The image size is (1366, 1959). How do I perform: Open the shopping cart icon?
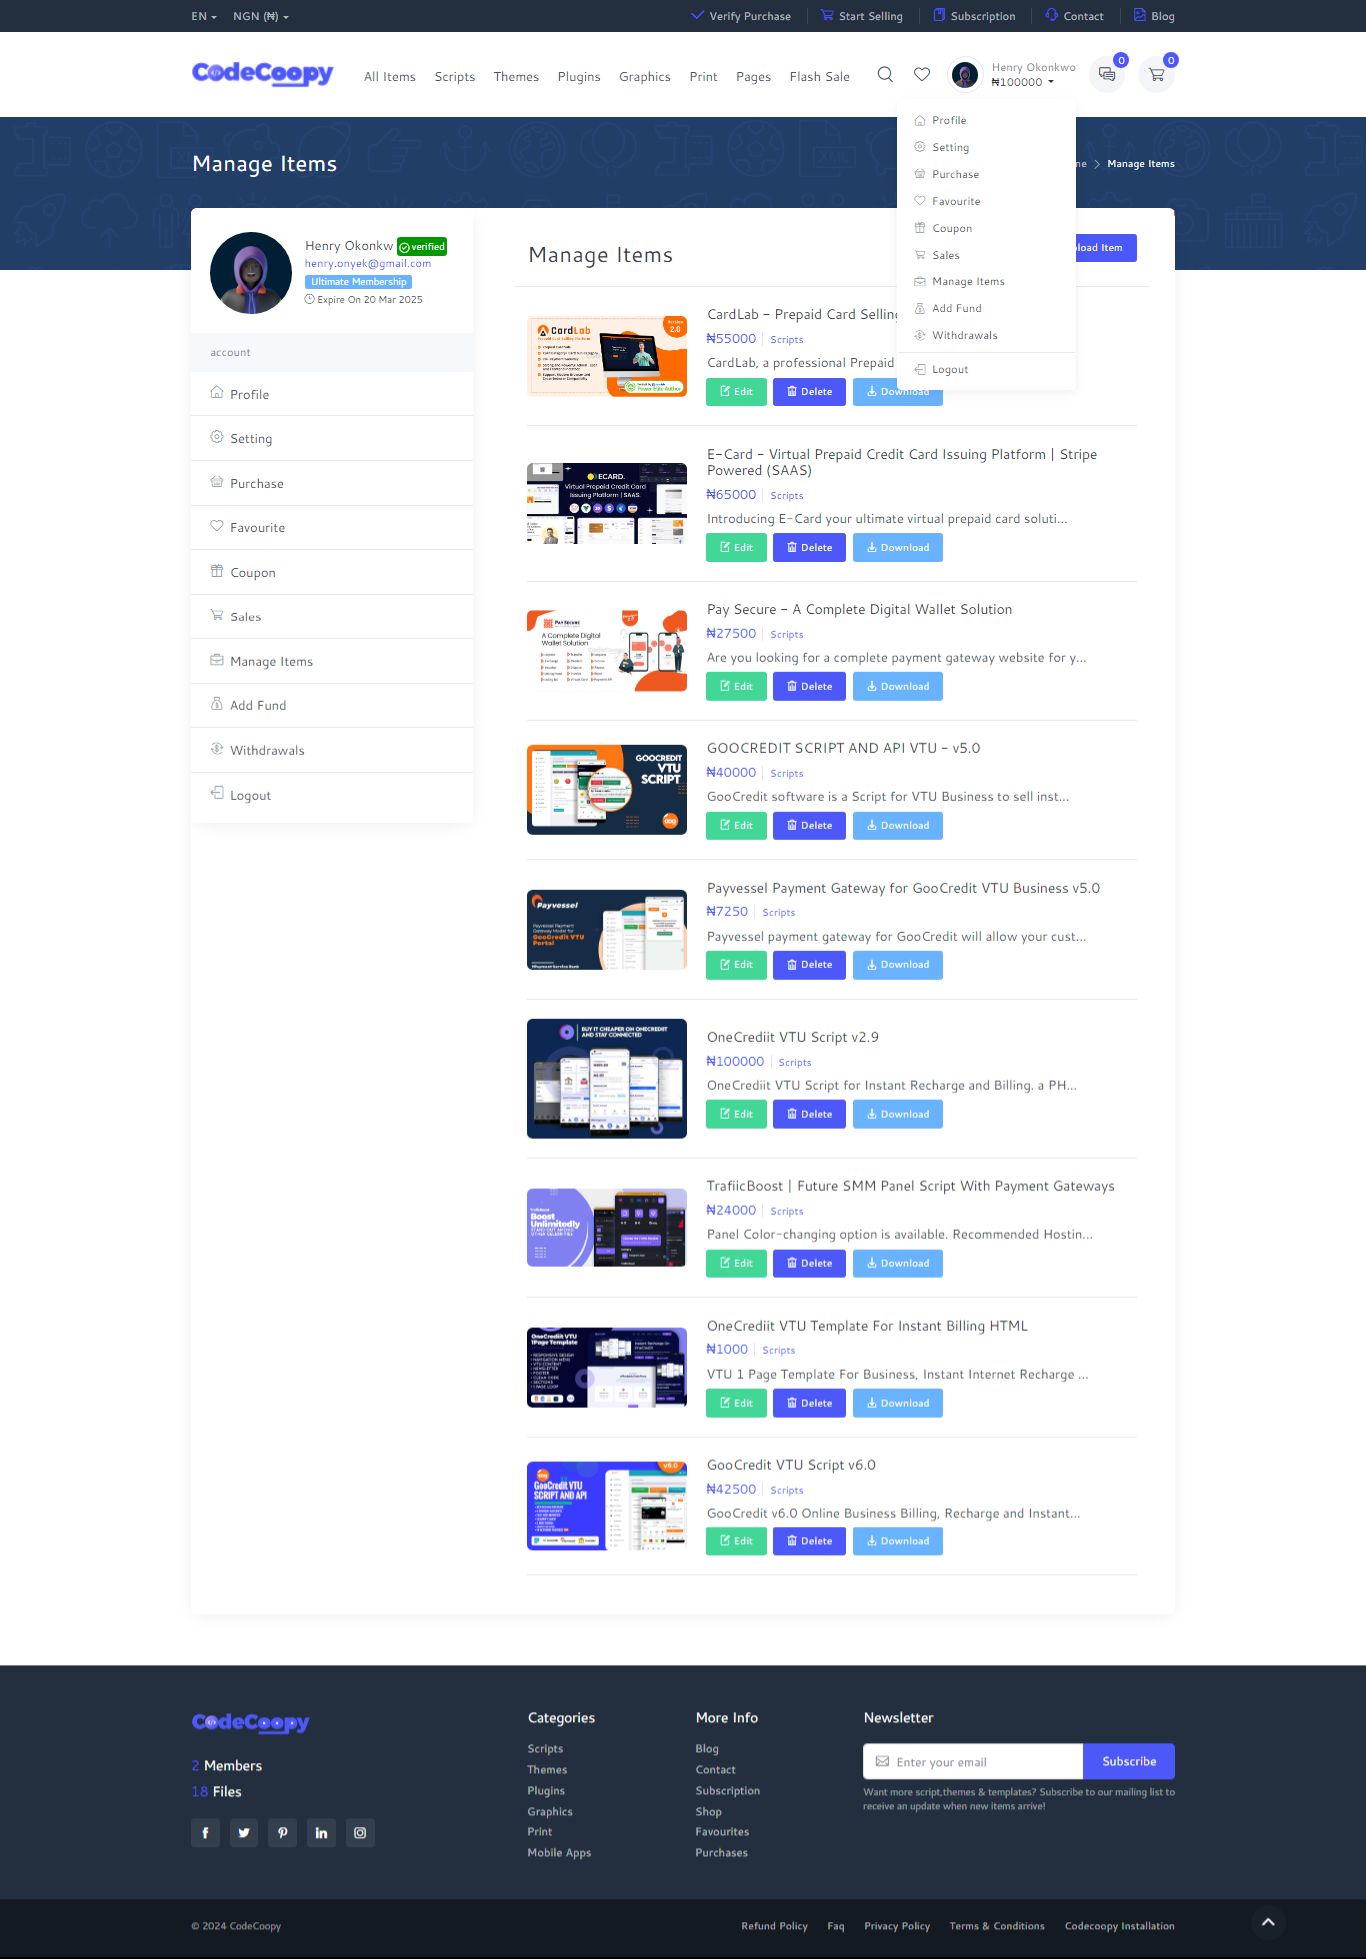pyautogui.click(x=1157, y=74)
